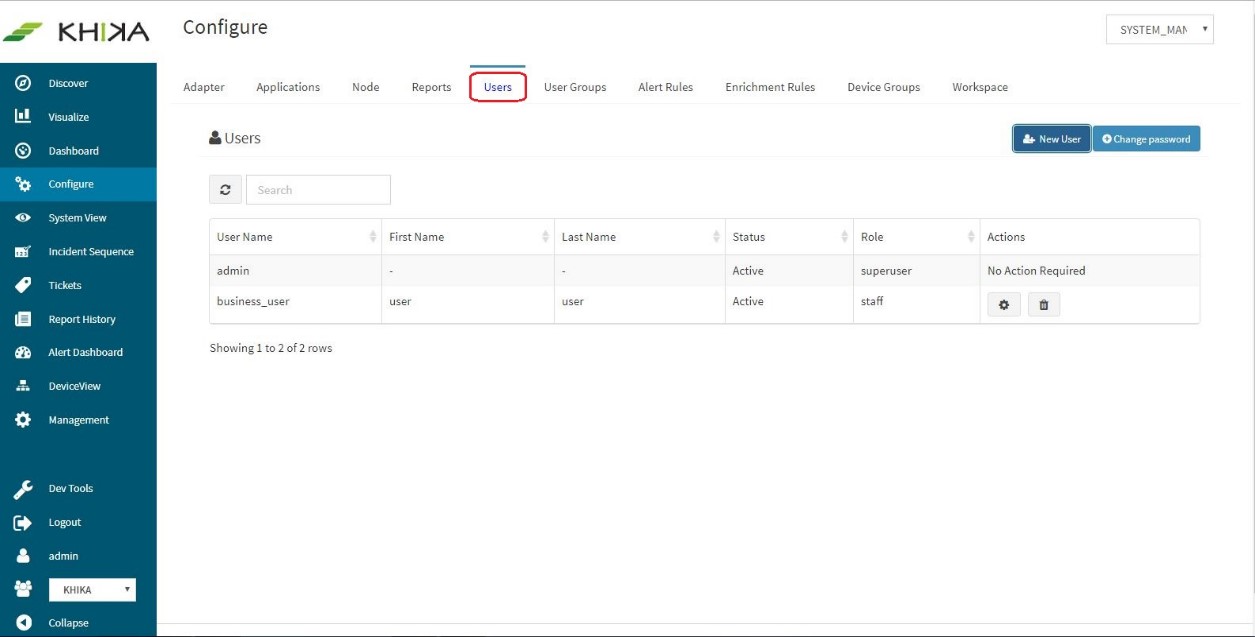Click the Showing 1 to 2 of 2 rows text
This screenshot has height=637, width=1255.
[271, 348]
